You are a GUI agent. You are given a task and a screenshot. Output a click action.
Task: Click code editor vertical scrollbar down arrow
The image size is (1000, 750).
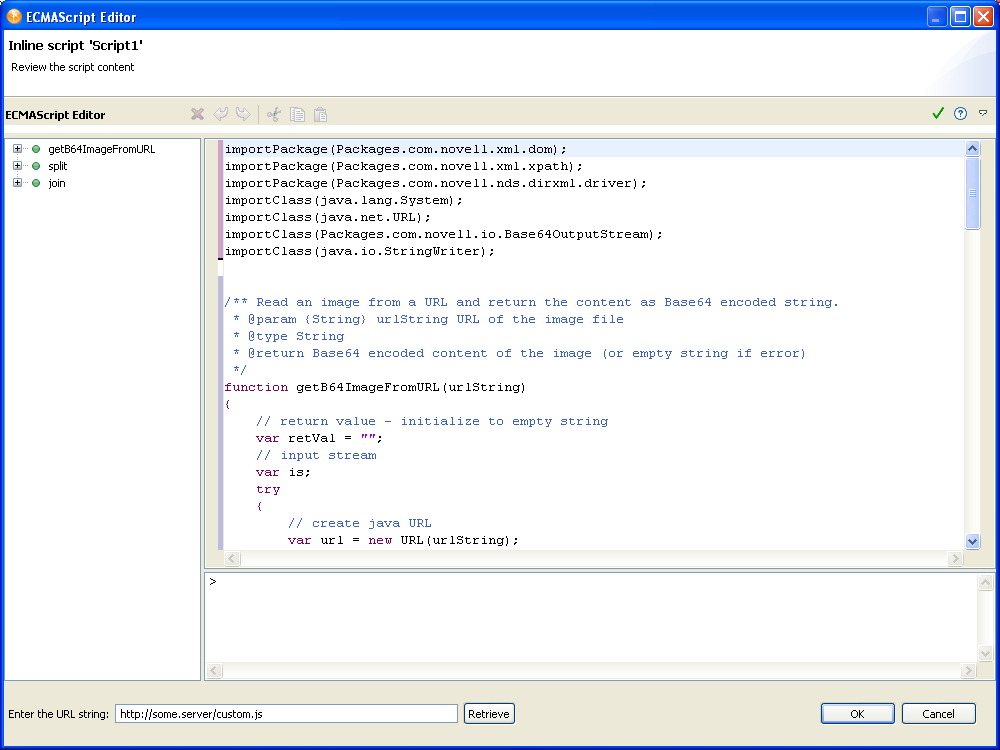[x=973, y=541]
